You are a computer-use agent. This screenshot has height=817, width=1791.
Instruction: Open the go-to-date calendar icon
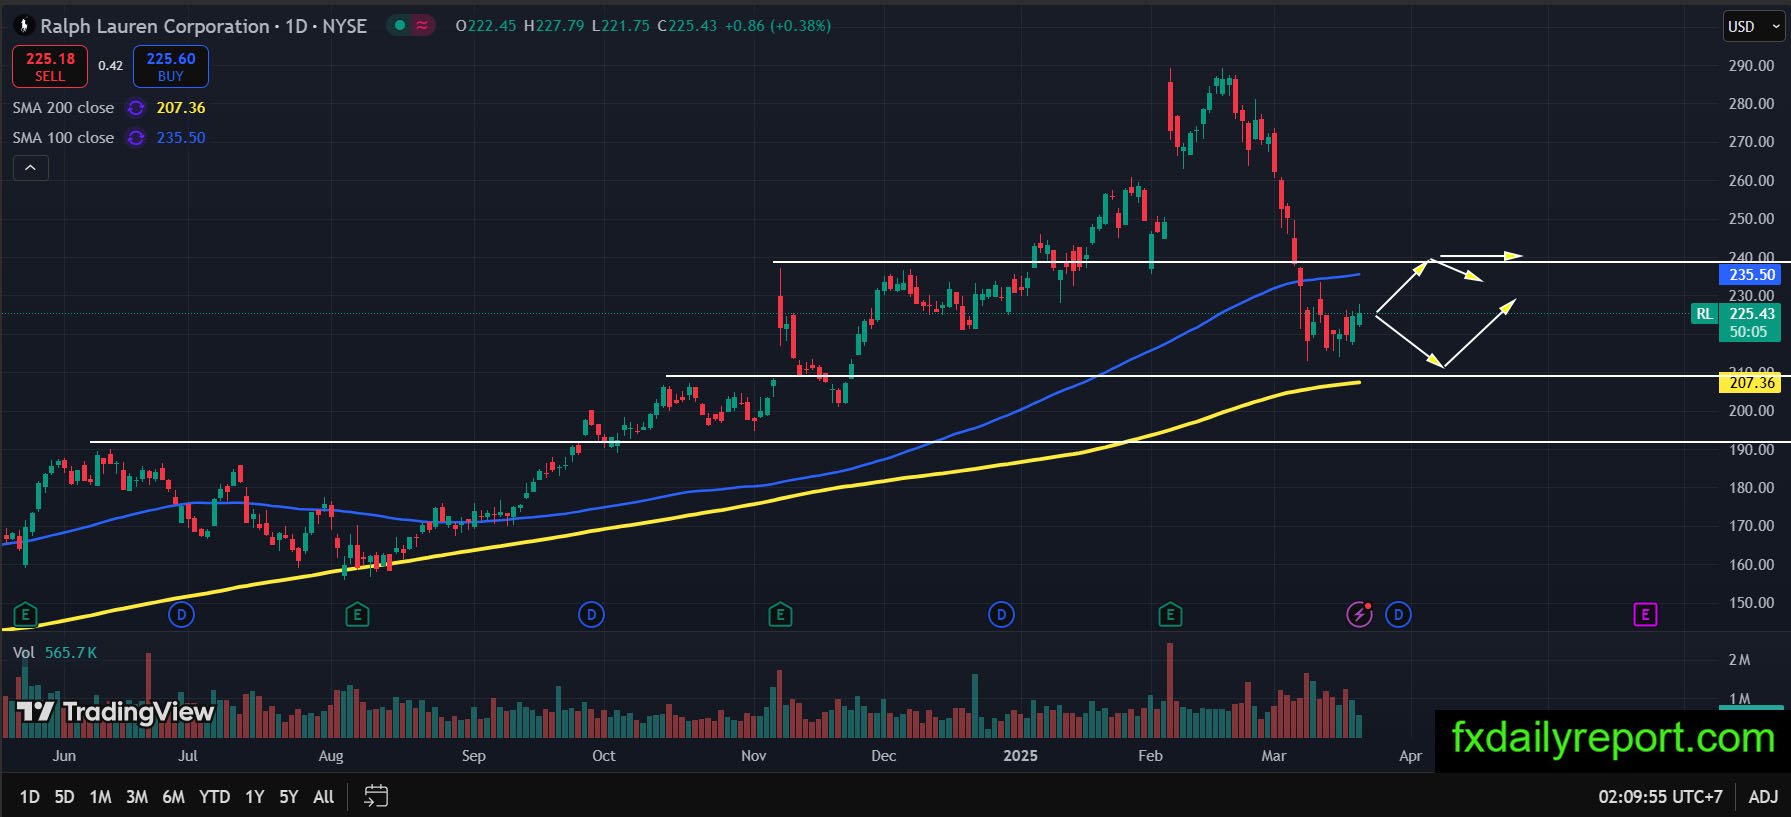(x=376, y=796)
